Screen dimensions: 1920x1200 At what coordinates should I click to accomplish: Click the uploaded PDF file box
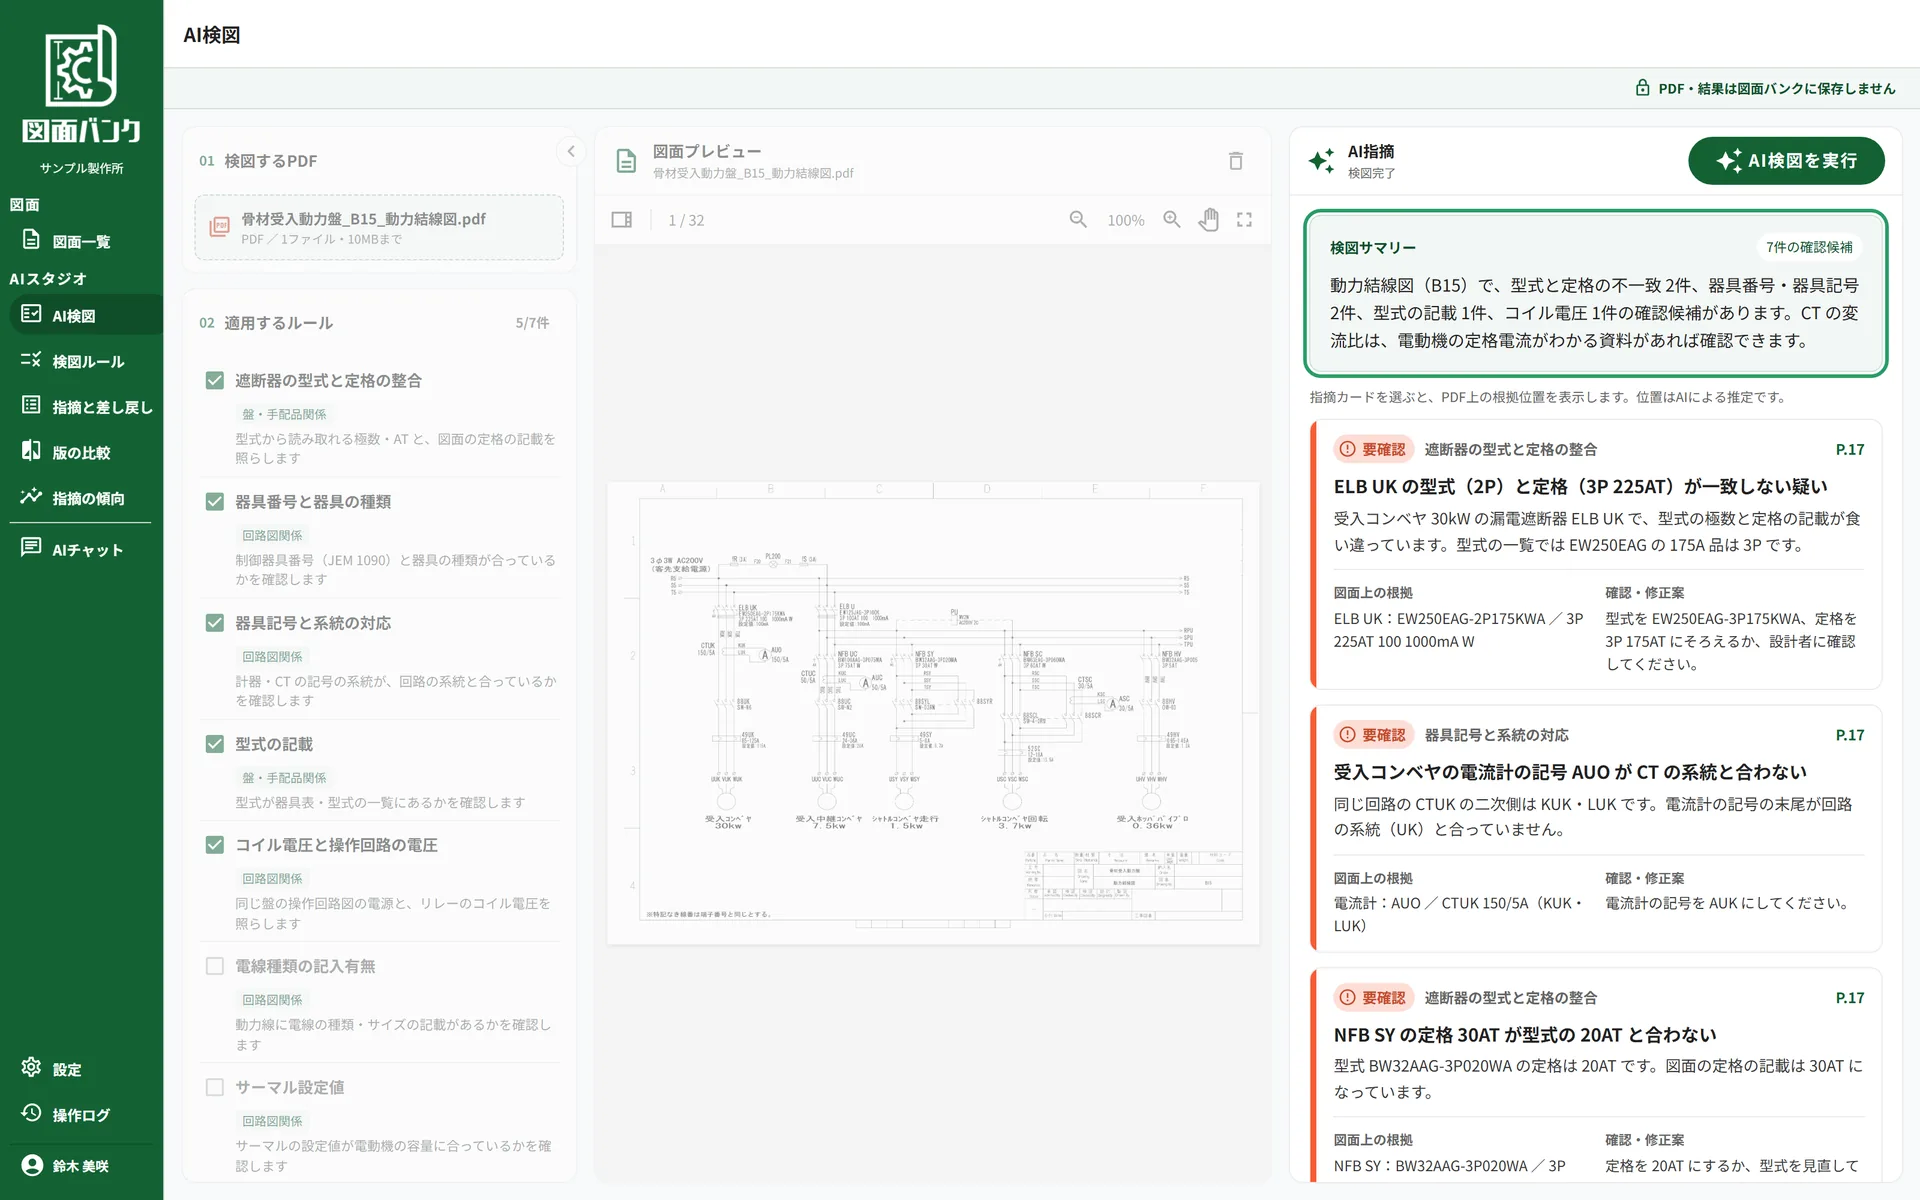379,228
